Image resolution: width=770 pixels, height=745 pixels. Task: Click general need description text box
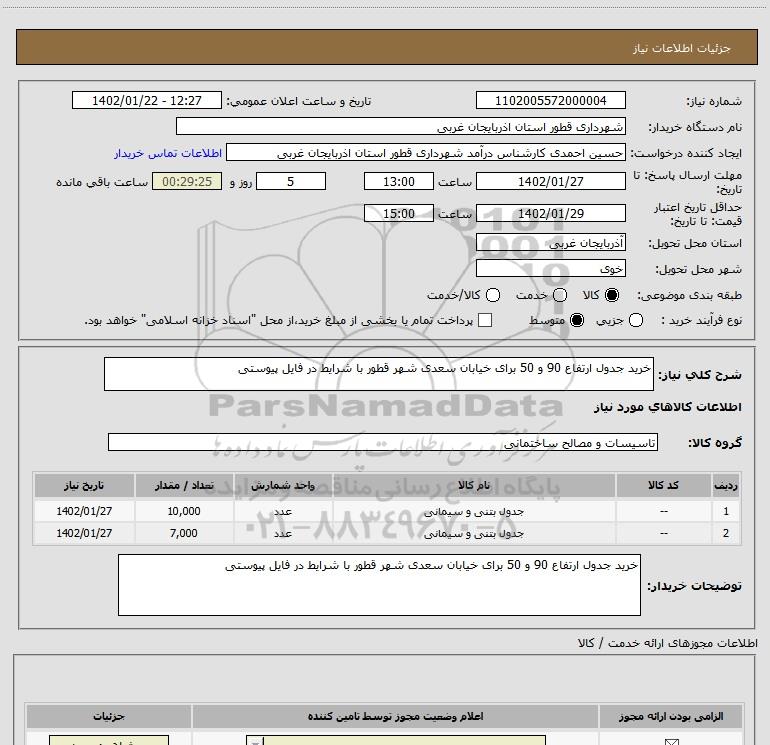[379, 374]
